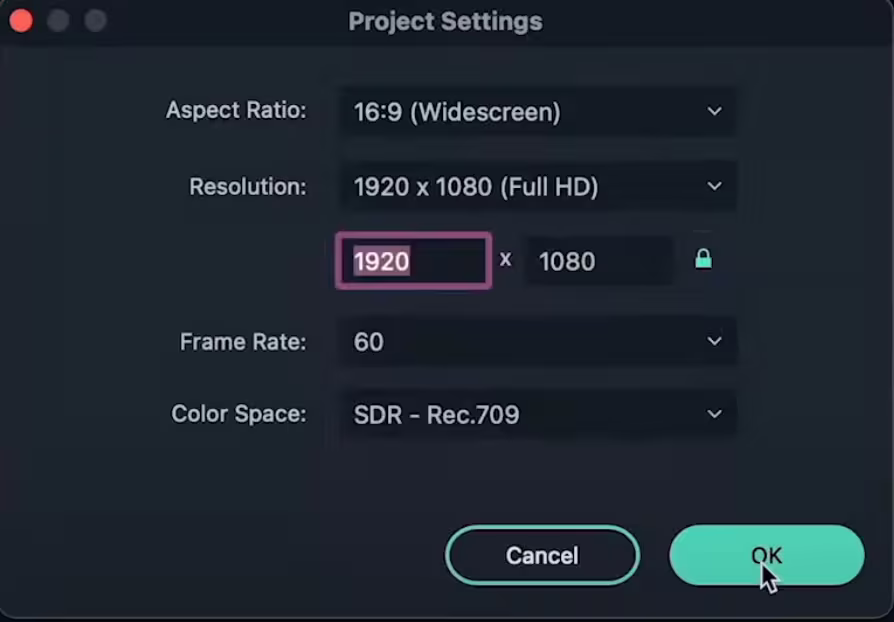The image size is (894, 622).
Task: Click the gray minimize window button
Action: pos(58,20)
